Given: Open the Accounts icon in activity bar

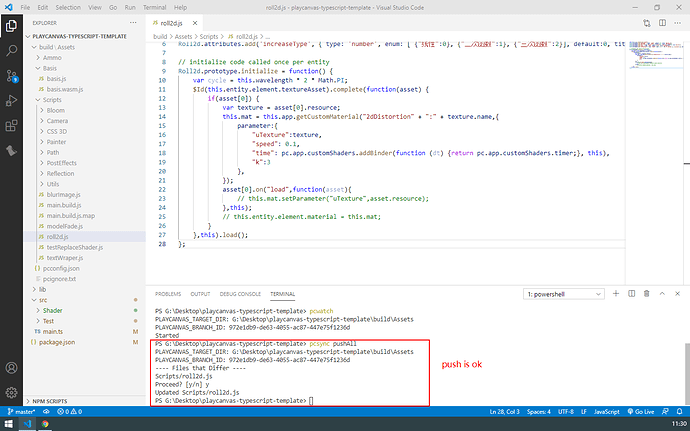Looking at the screenshot, I should coord(11,368).
